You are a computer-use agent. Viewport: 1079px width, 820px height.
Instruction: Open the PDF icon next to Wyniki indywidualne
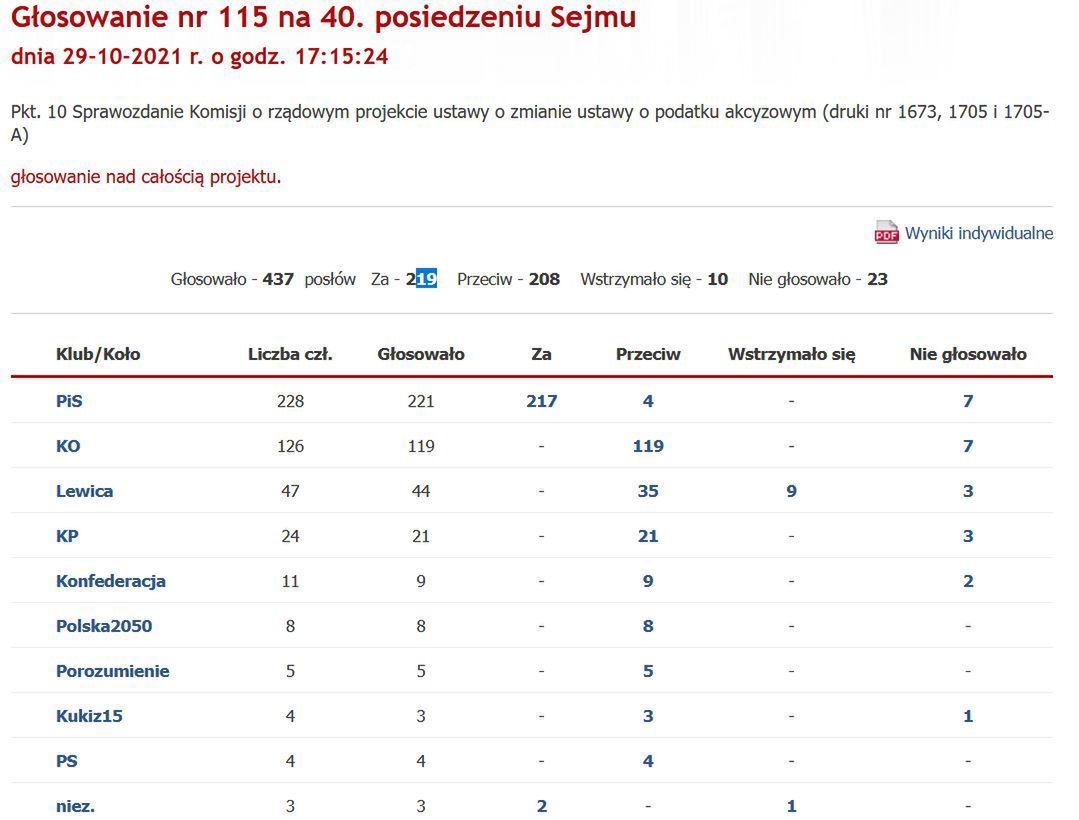pos(884,233)
